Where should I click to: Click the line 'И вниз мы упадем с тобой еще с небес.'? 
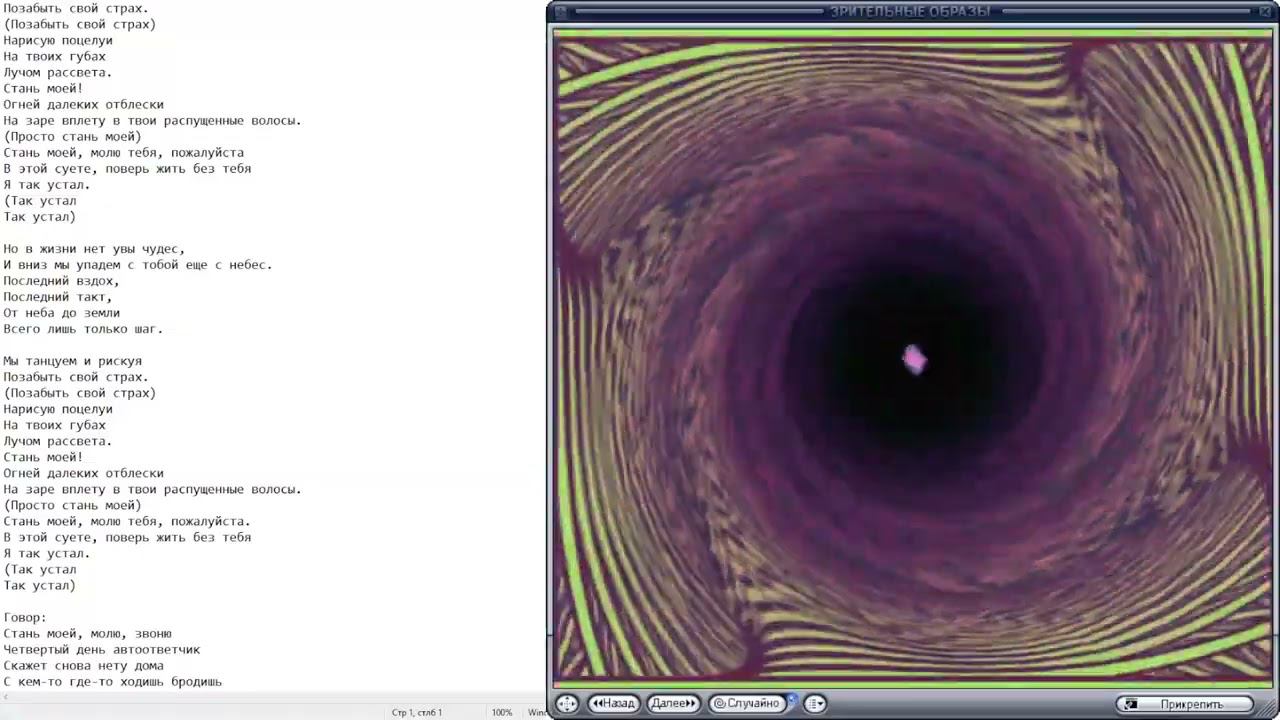pos(138,265)
